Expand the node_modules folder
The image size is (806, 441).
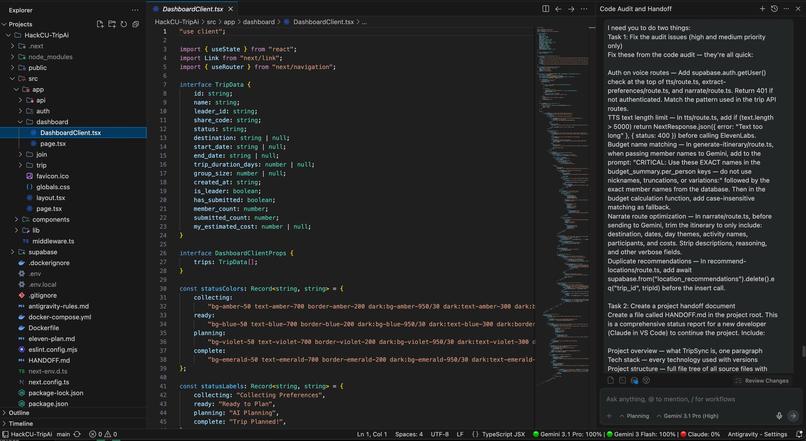[12, 57]
